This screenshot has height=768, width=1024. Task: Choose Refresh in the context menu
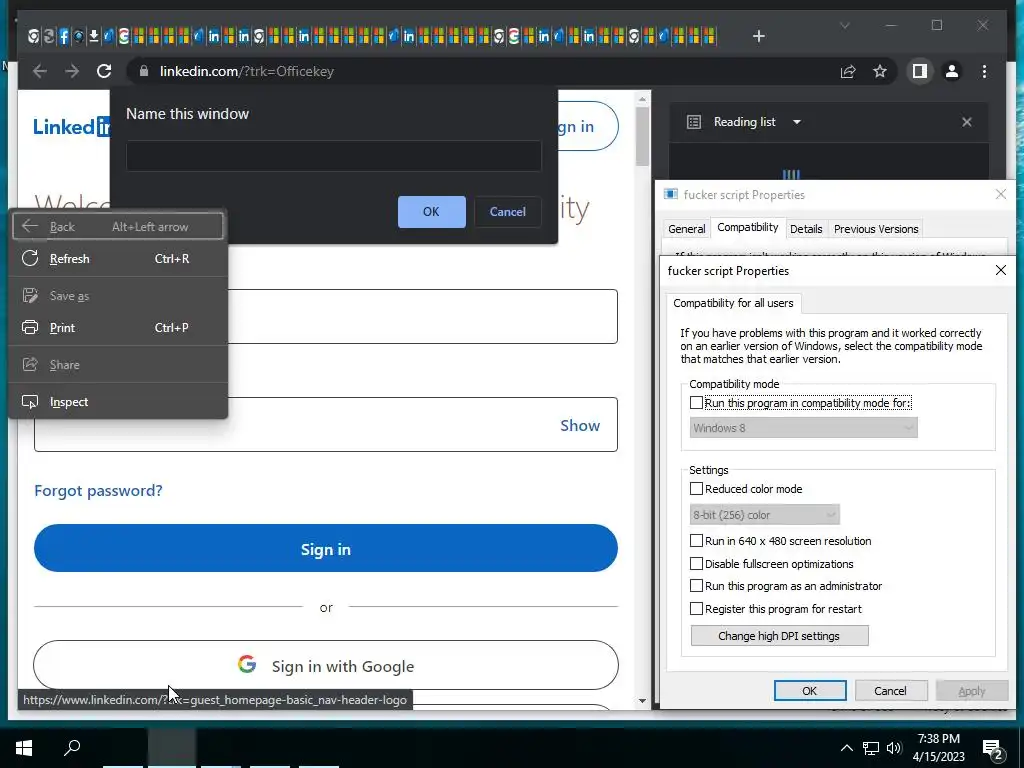click(118, 259)
